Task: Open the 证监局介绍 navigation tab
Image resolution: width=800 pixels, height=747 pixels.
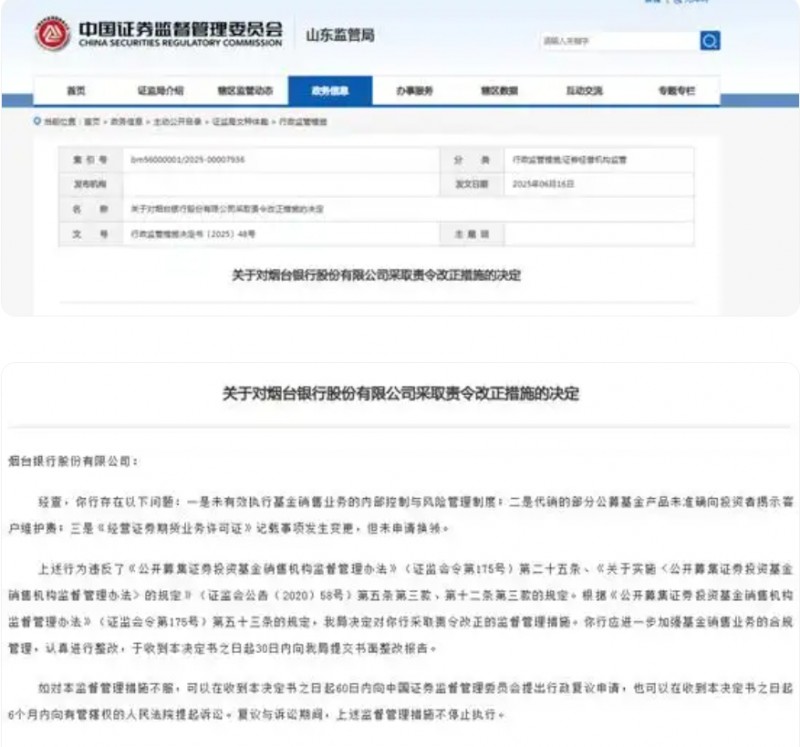Action: tap(160, 91)
